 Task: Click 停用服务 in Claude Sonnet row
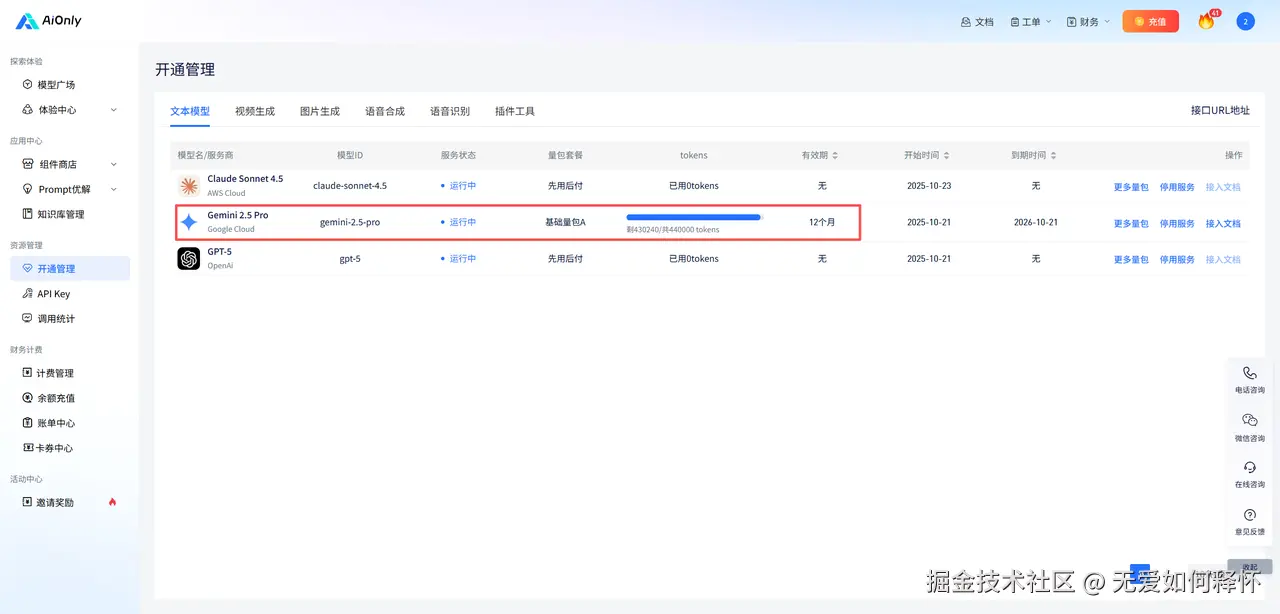(1177, 187)
